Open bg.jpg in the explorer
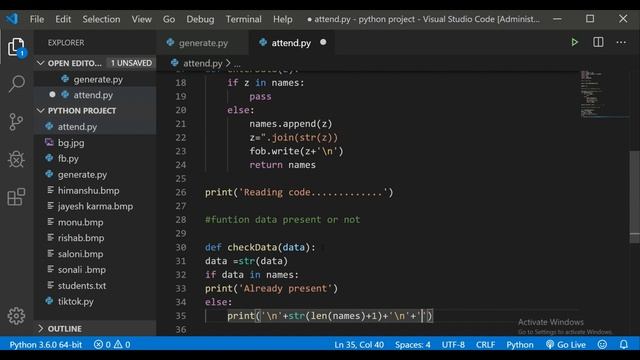The width and height of the screenshot is (640, 360). pyautogui.click(x=71, y=142)
